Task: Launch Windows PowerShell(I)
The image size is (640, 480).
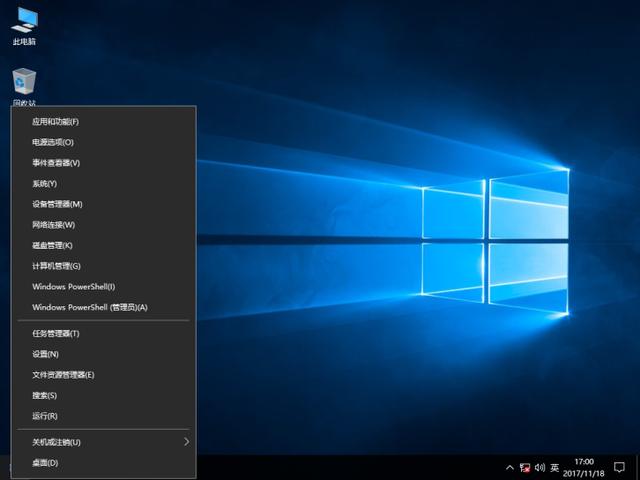Action: coord(103,287)
